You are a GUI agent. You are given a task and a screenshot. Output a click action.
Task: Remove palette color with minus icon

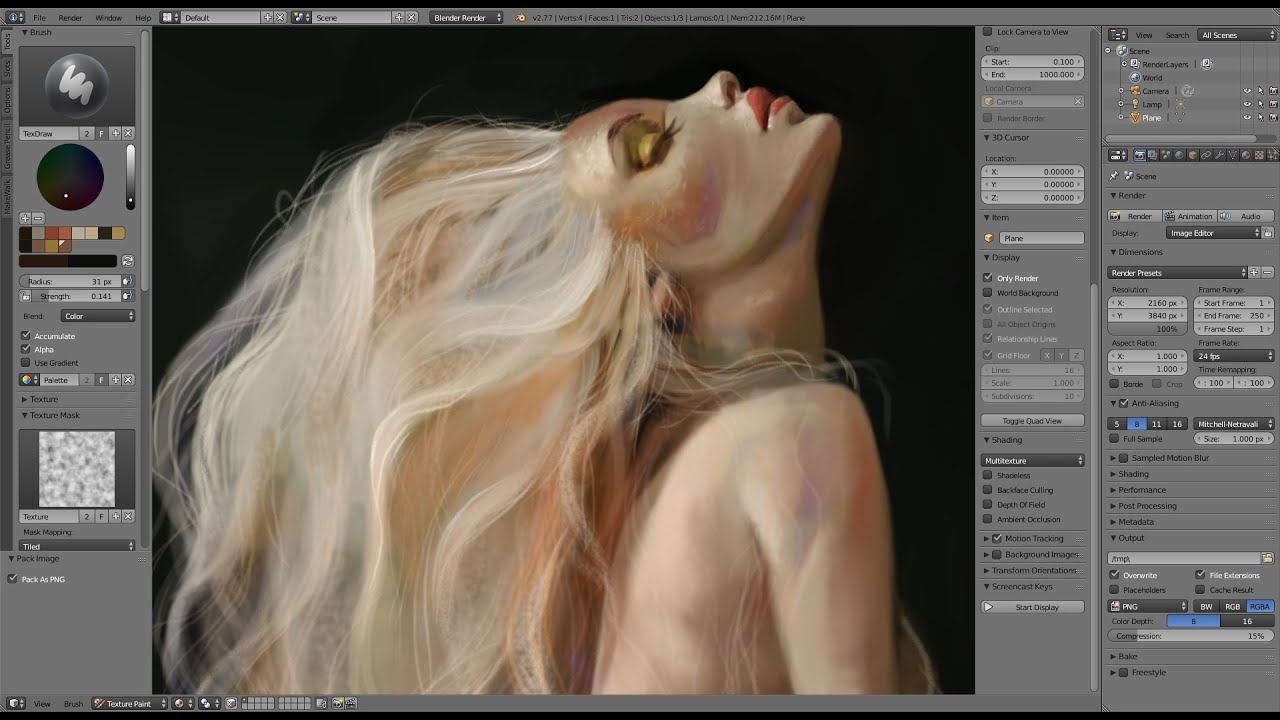[38, 218]
